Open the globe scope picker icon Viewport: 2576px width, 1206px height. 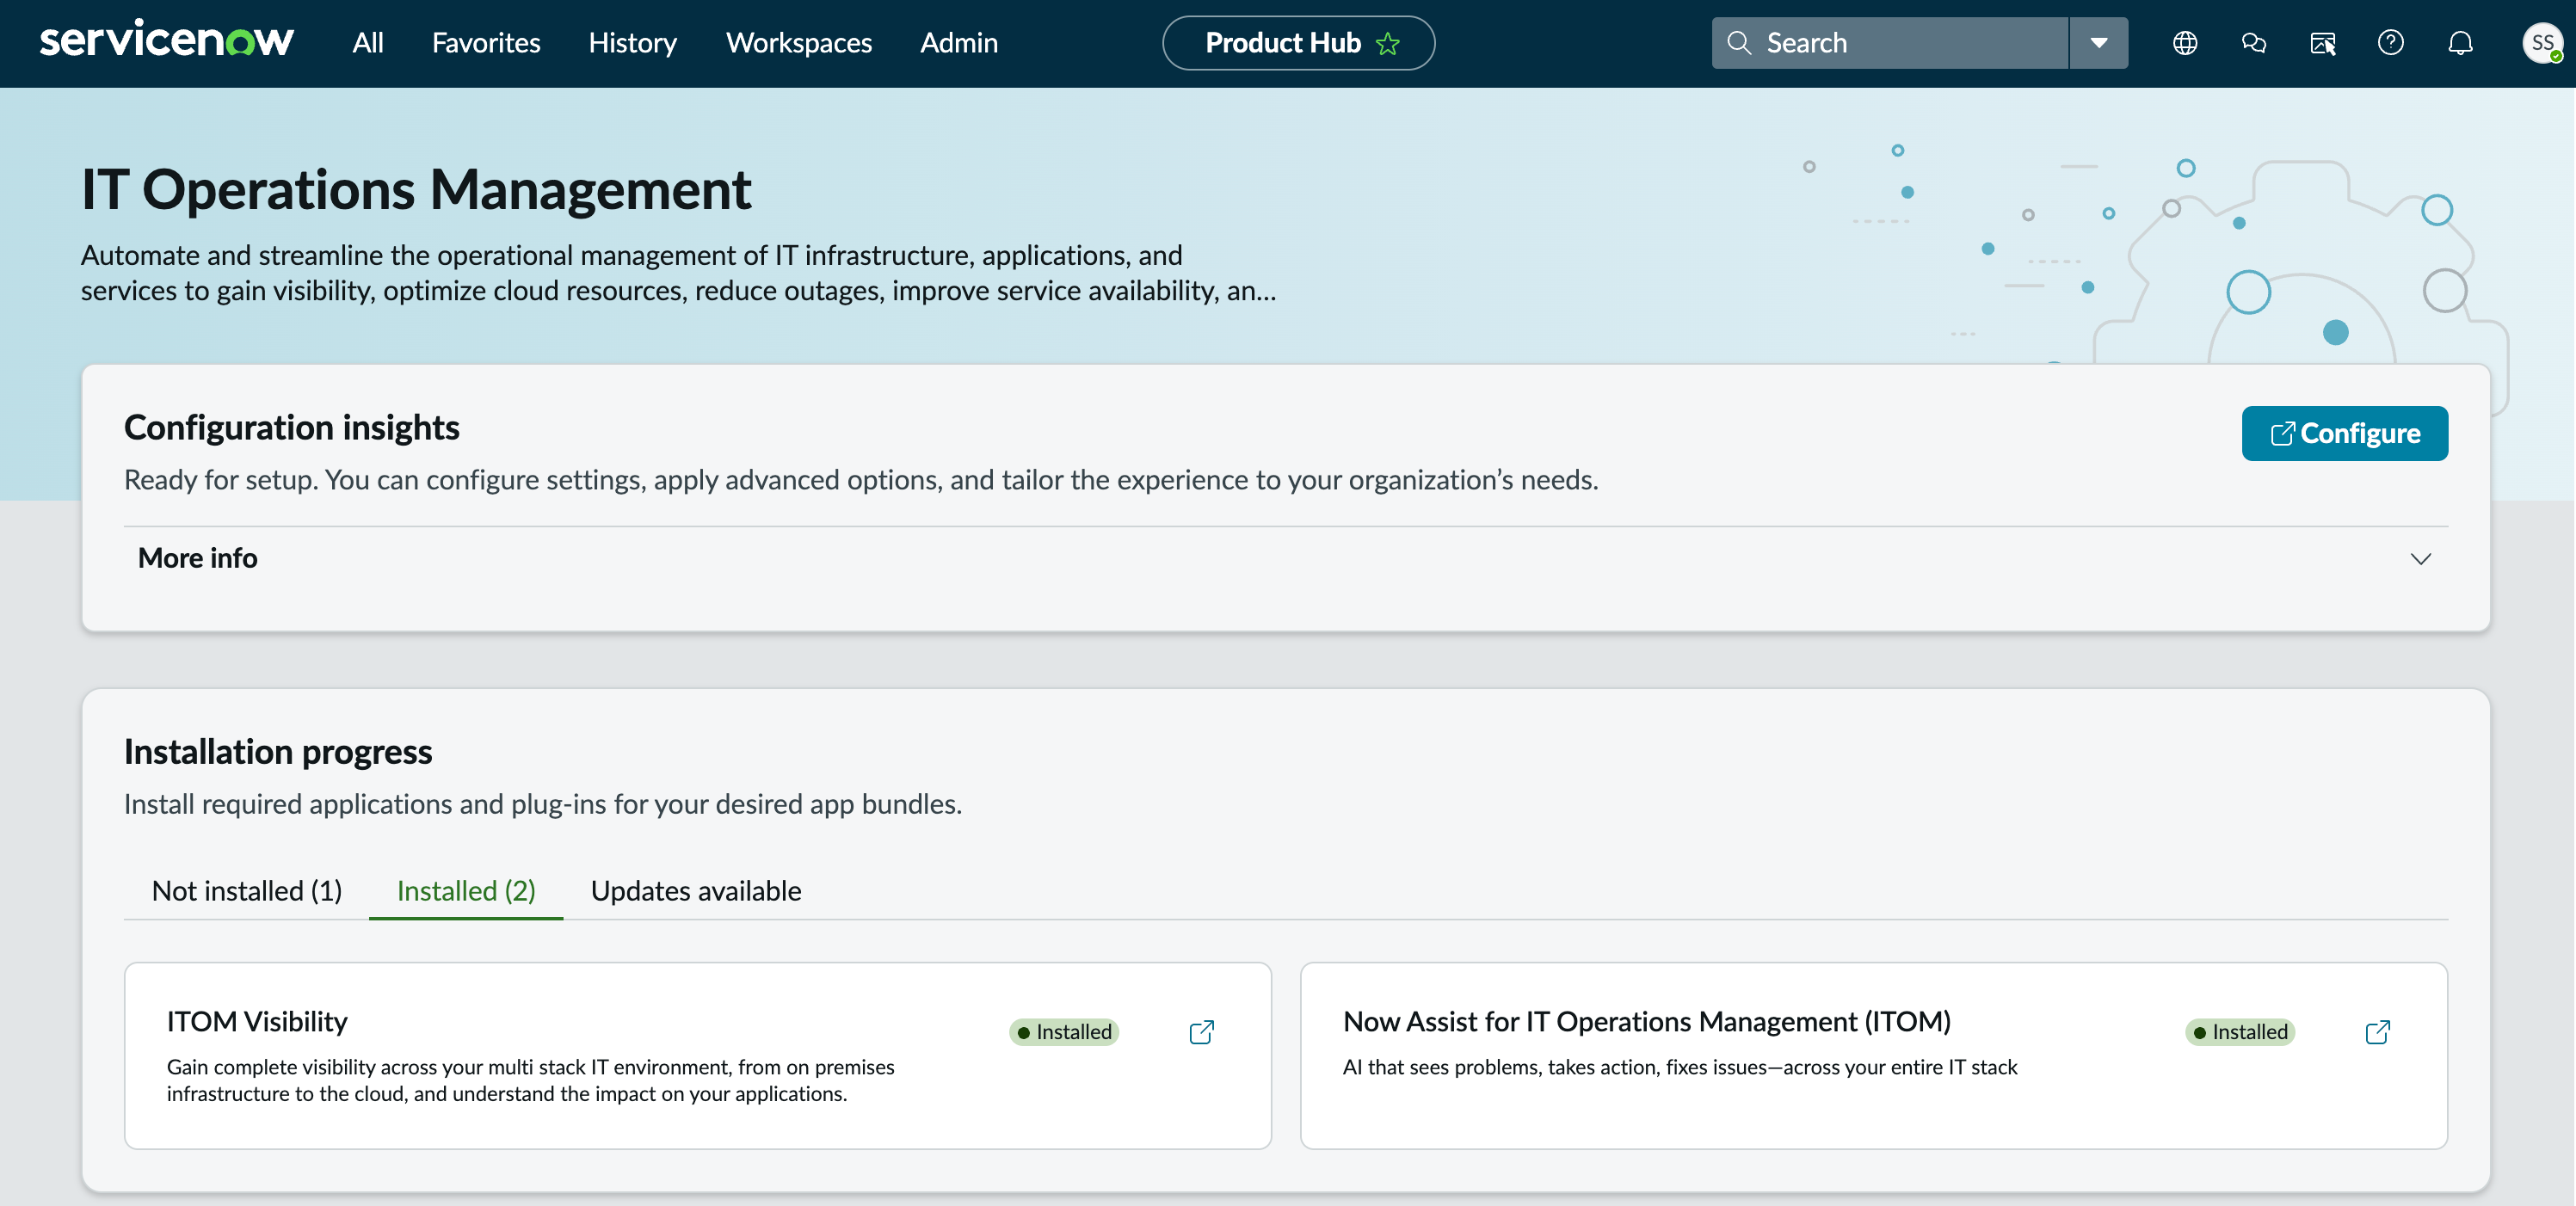(x=2185, y=43)
